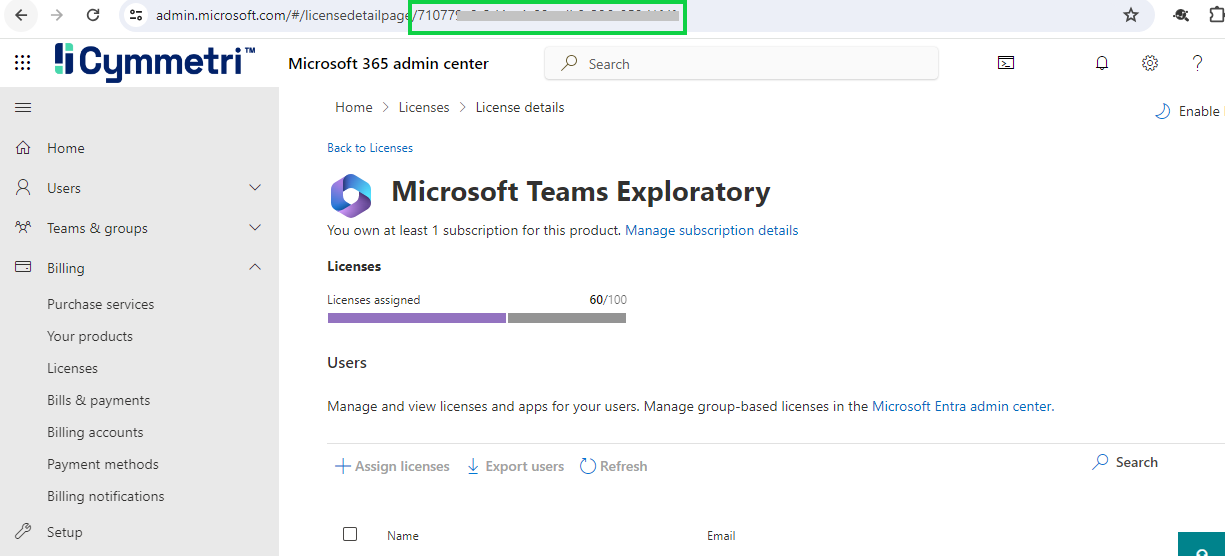This screenshot has width=1225, height=556.
Task: Click the Refresh users icon button
Action: pos(613,466)
